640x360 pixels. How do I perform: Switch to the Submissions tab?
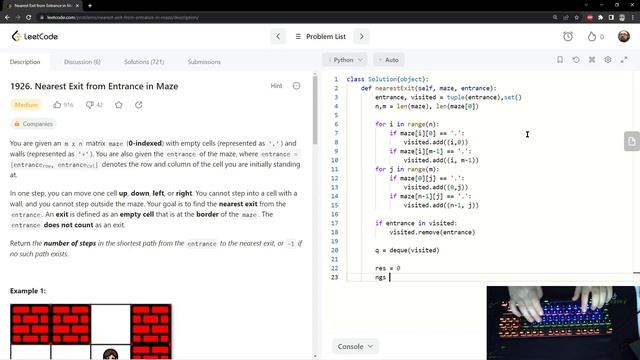tap(204, 62)
